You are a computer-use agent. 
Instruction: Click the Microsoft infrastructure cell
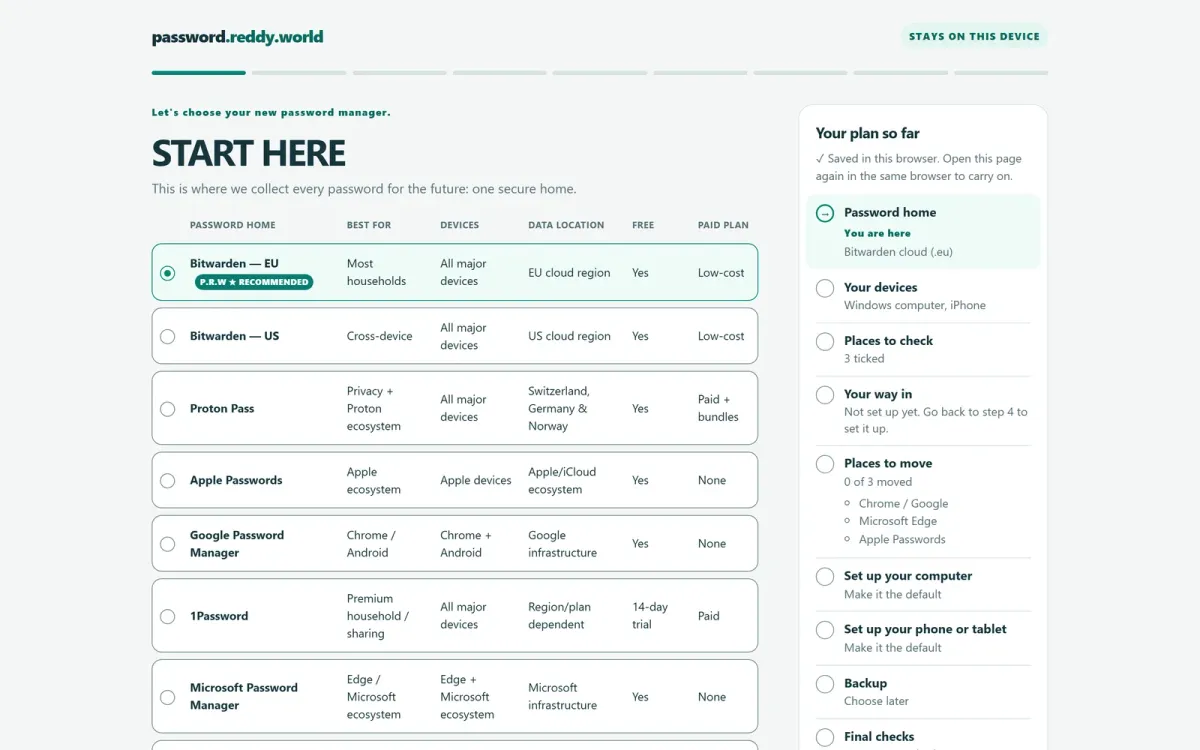[x=562, y=697]
